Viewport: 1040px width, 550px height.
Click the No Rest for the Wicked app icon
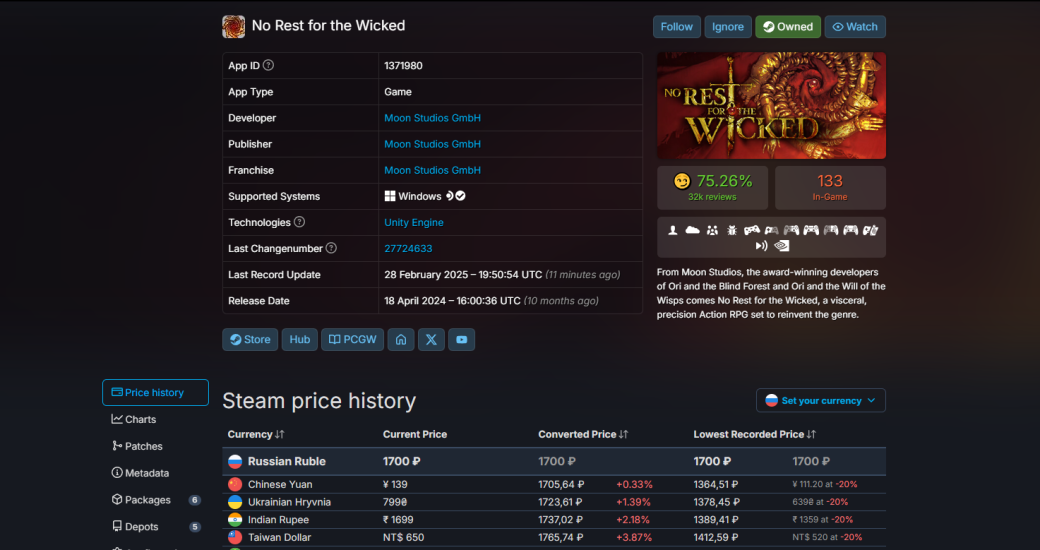pos(233,27)
